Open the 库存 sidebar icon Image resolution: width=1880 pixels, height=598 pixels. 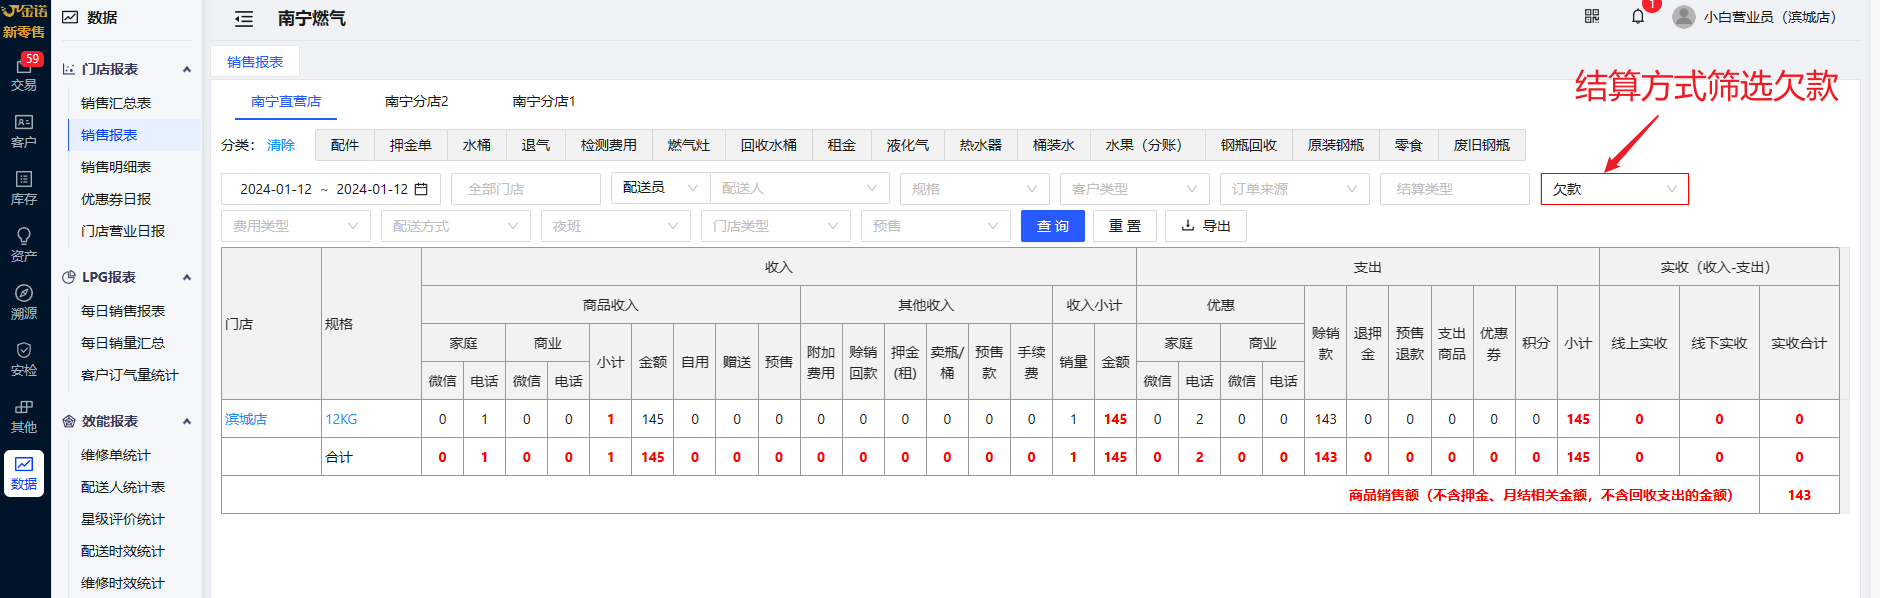click(24, 188)
